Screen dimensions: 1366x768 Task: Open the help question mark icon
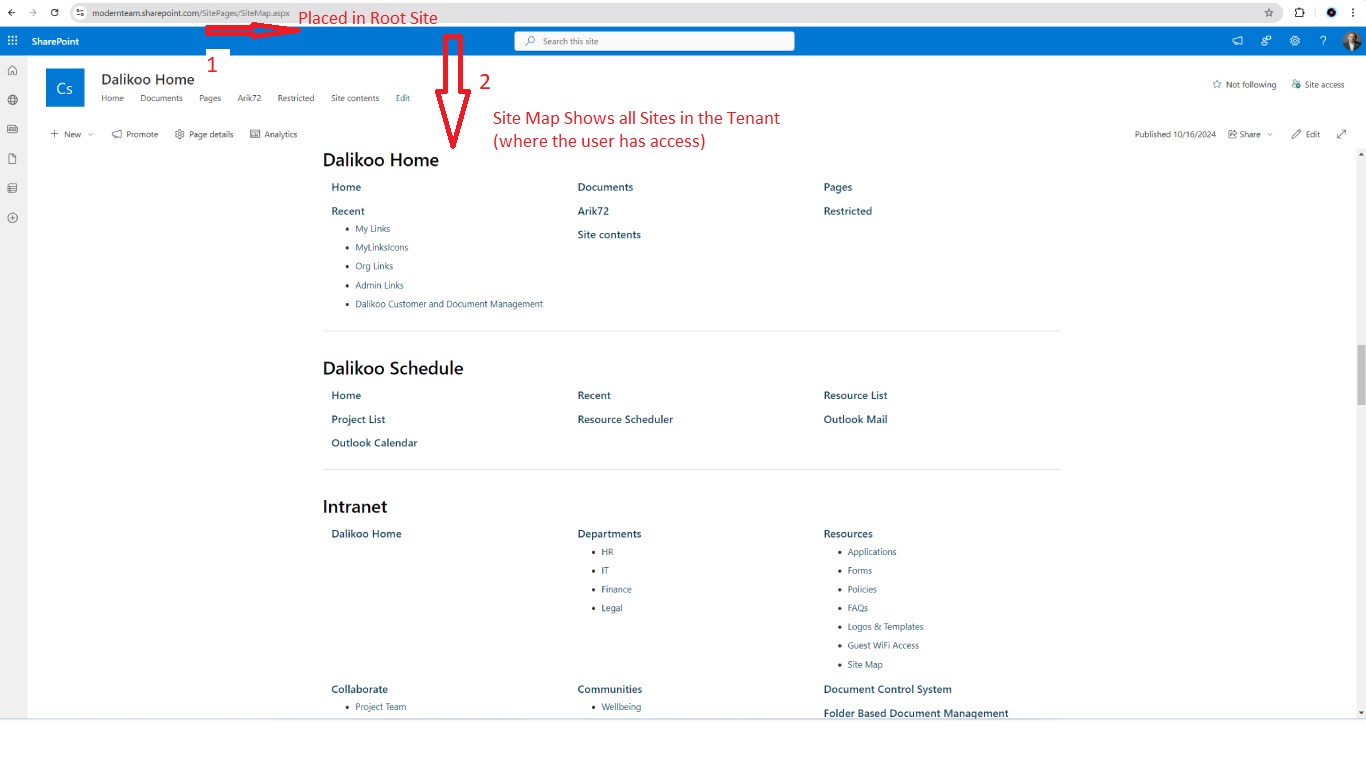(x=1323, y=41)
